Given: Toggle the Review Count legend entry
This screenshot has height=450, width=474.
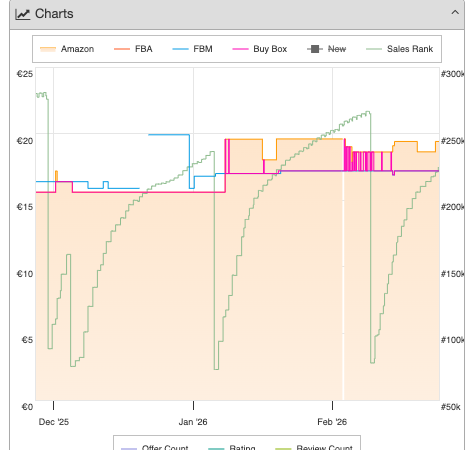Looking at the screenshot, I should pyautogui.click(x=314, y=447).
